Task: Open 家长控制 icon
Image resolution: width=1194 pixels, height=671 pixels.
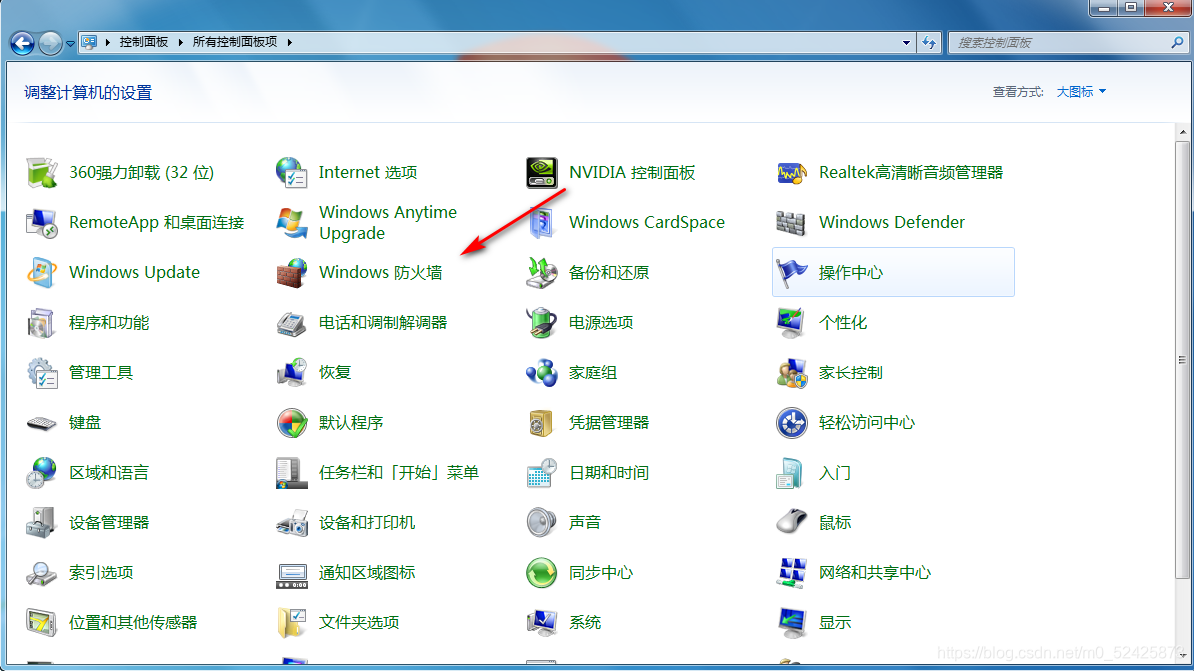Action: pyautogui.click(x=791, y=372)
